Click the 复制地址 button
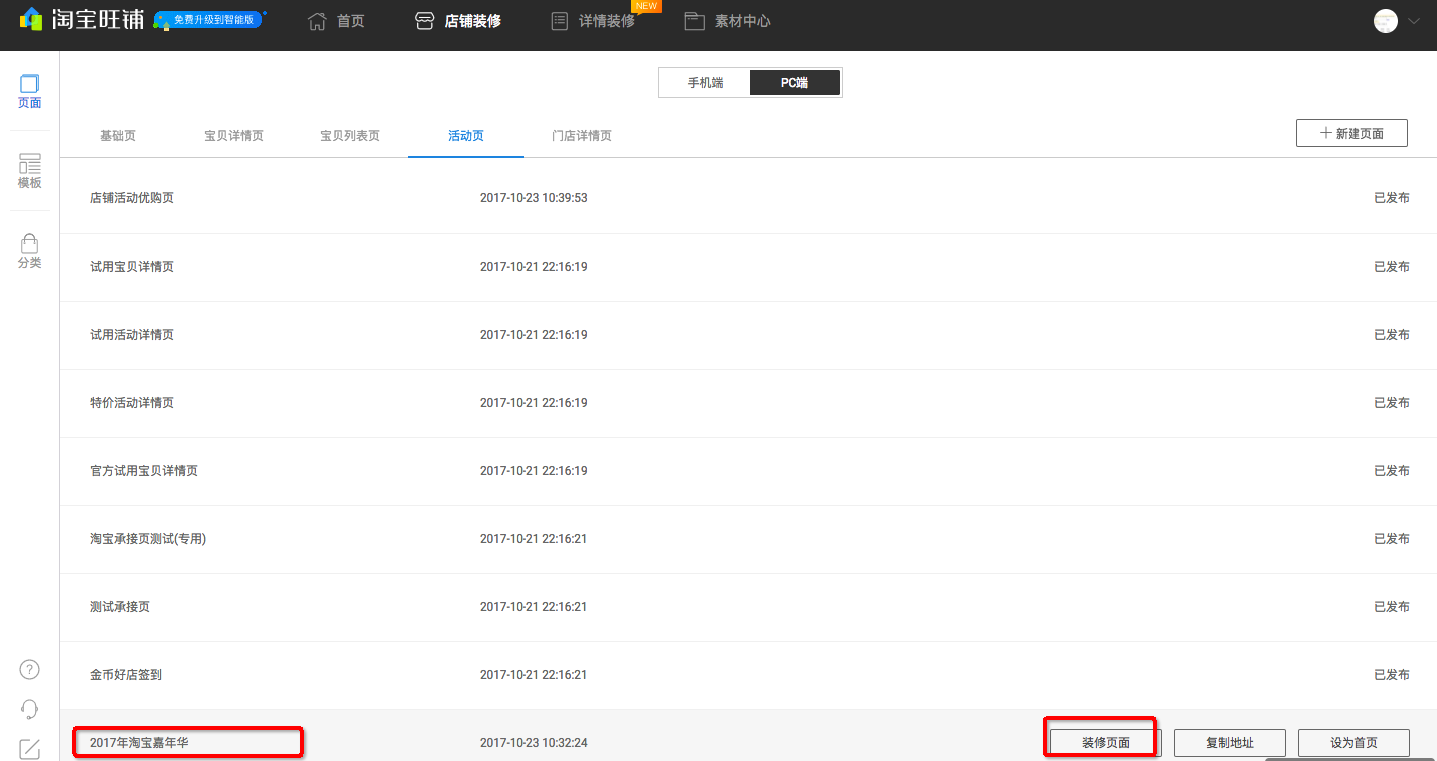Viewport: 1437px width, 761px height. coord(1230,743)
